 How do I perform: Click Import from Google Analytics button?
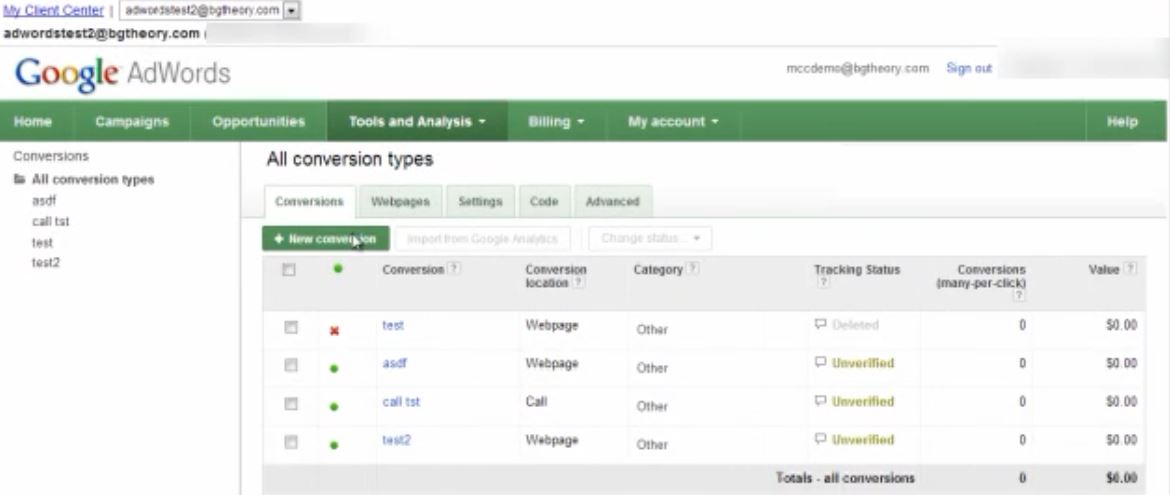click(482, 239)
